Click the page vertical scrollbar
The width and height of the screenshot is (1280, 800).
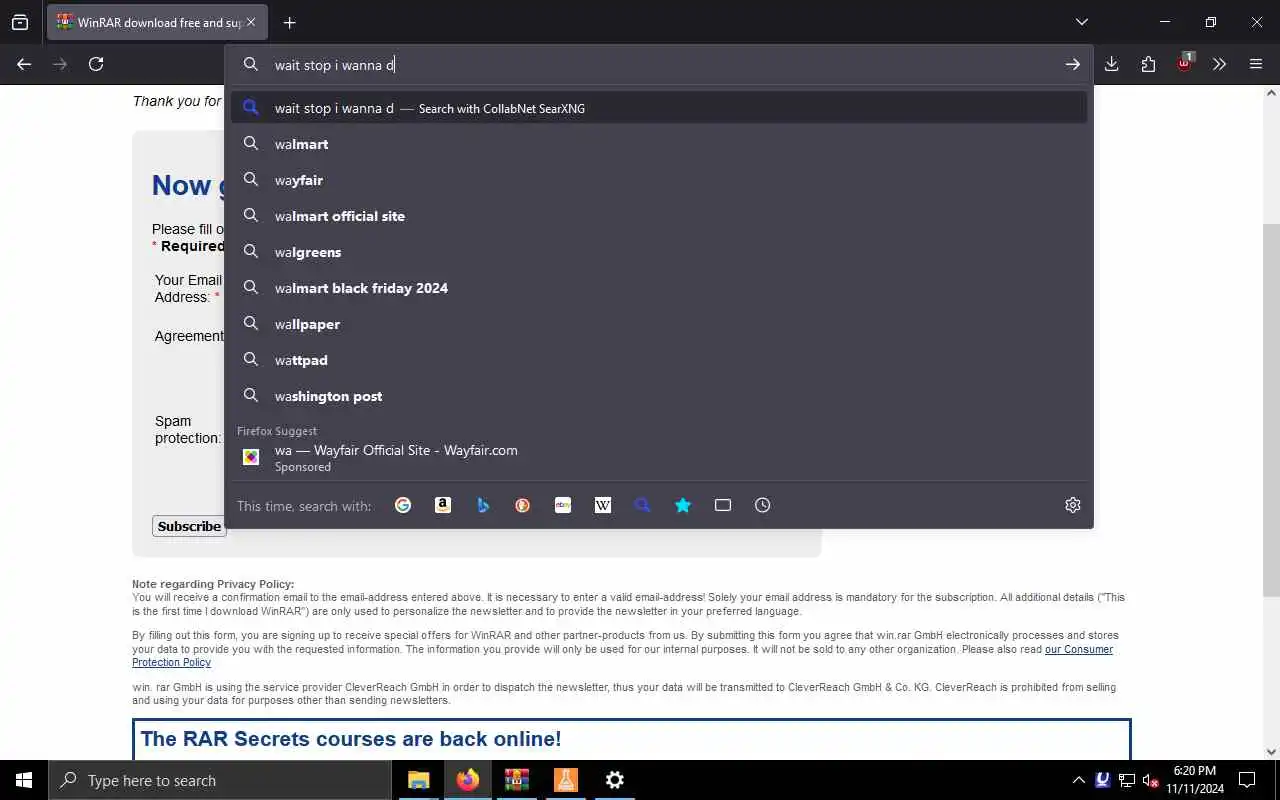coord(1272,410)
